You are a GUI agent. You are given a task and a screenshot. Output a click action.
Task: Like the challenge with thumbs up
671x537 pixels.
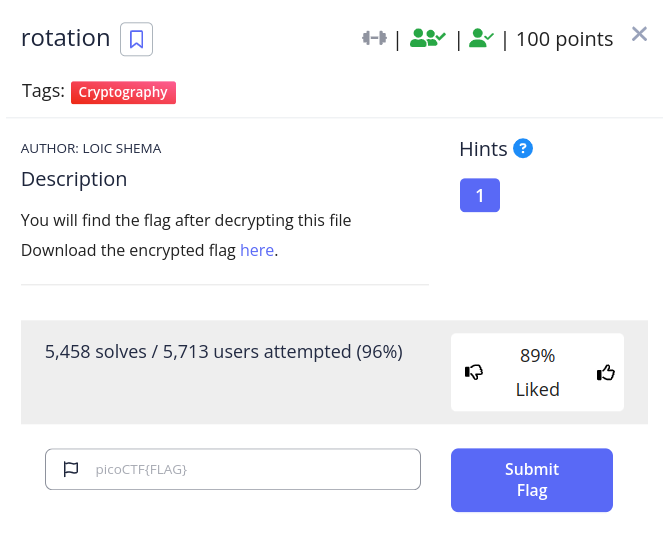coord(606,372)
